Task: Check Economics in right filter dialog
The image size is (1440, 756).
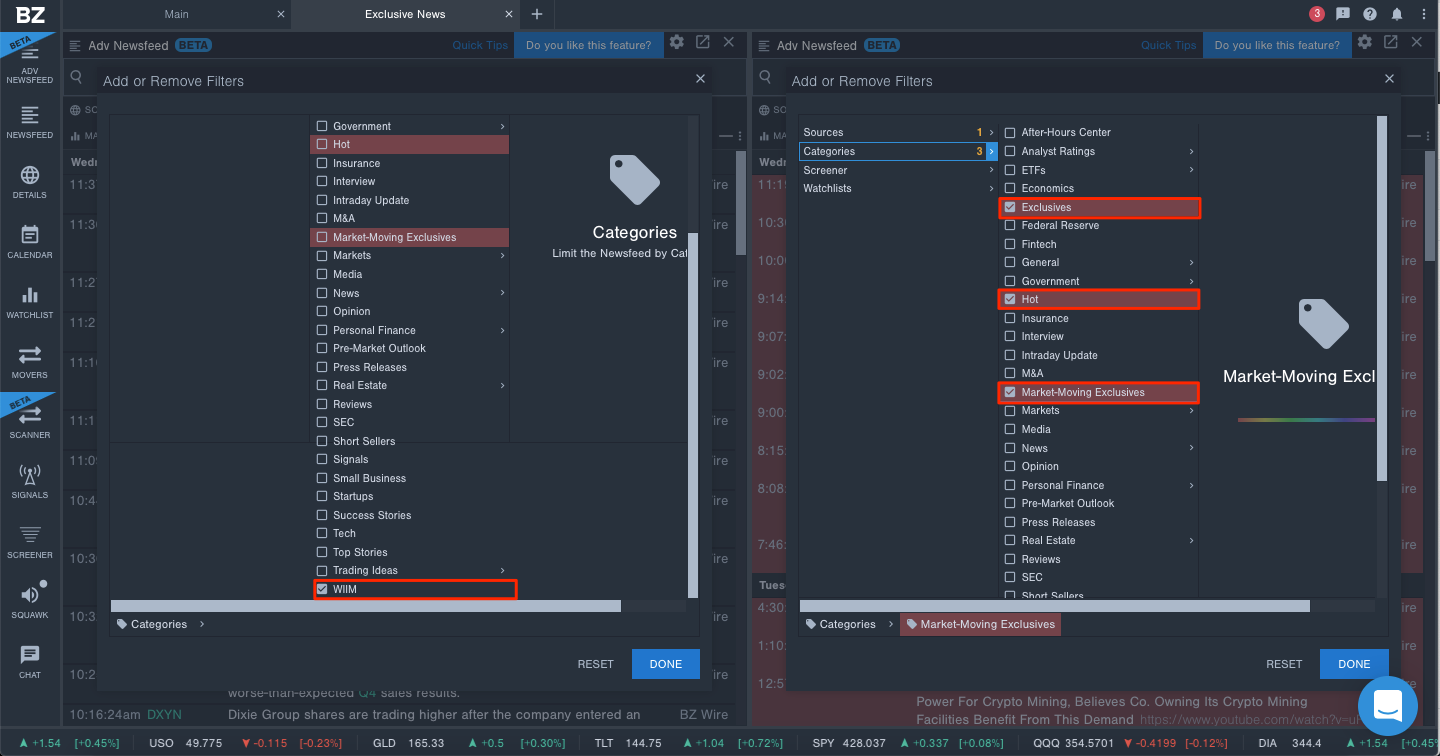Action: pos(1010,188)
